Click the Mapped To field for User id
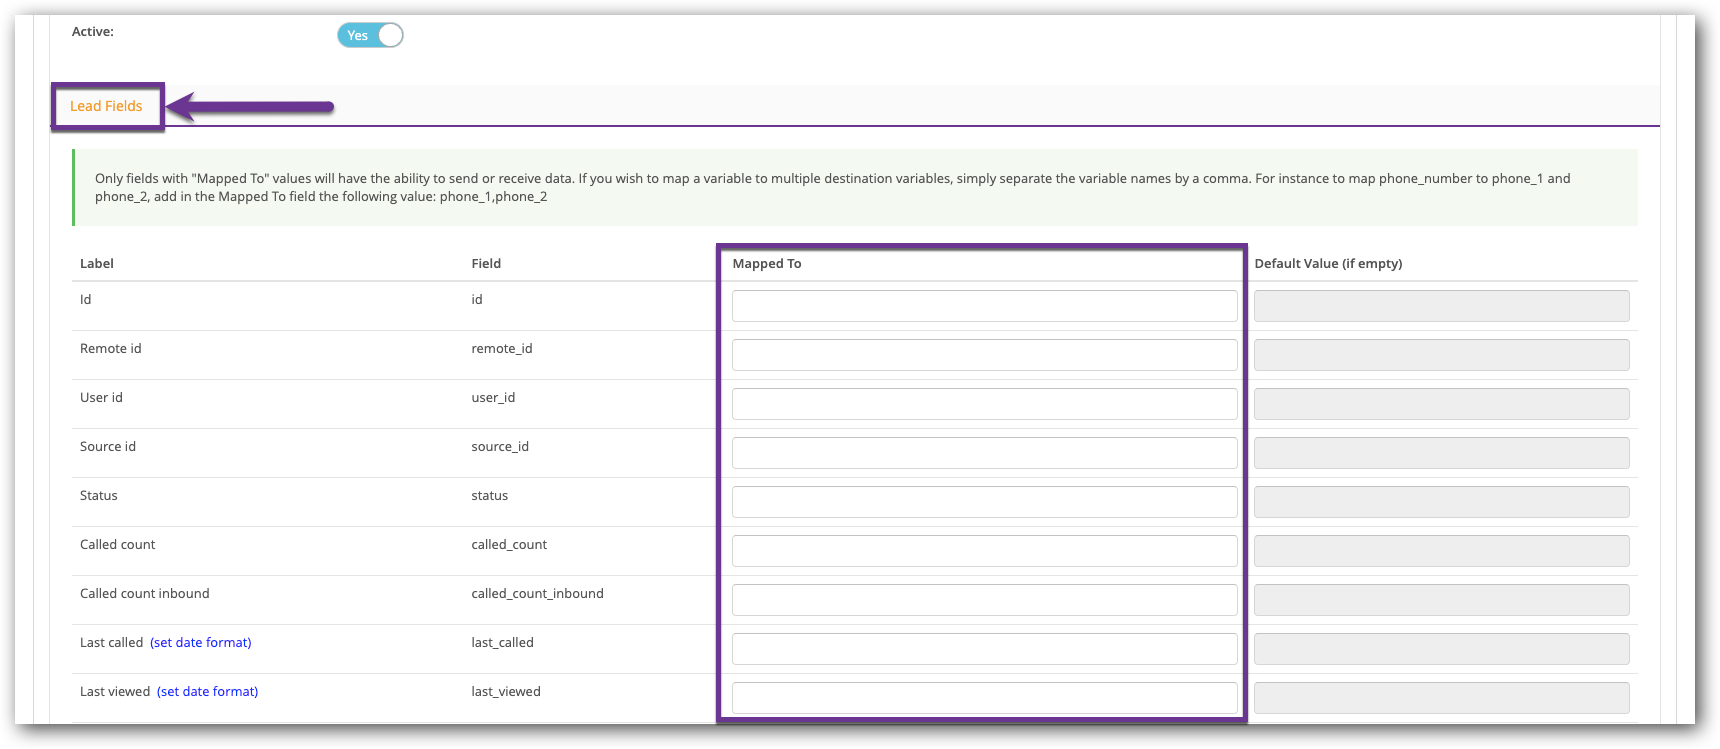Screen dimensions: 1720x749 pos(984,404)
